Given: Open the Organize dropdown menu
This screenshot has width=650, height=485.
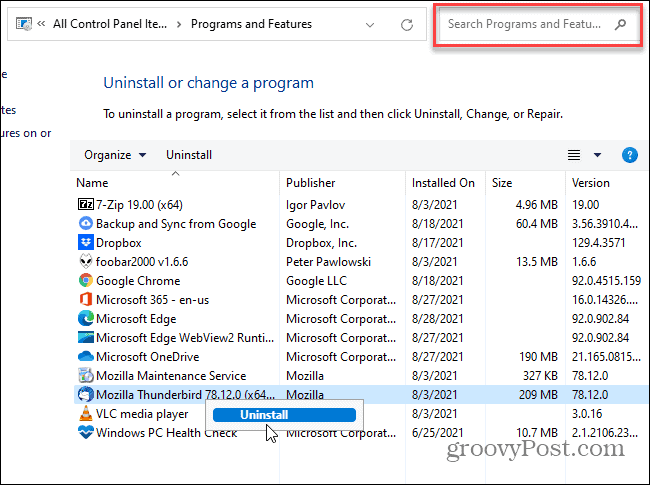Looking at the screenshot, I should pyautogui.click(x=115, y=155).
